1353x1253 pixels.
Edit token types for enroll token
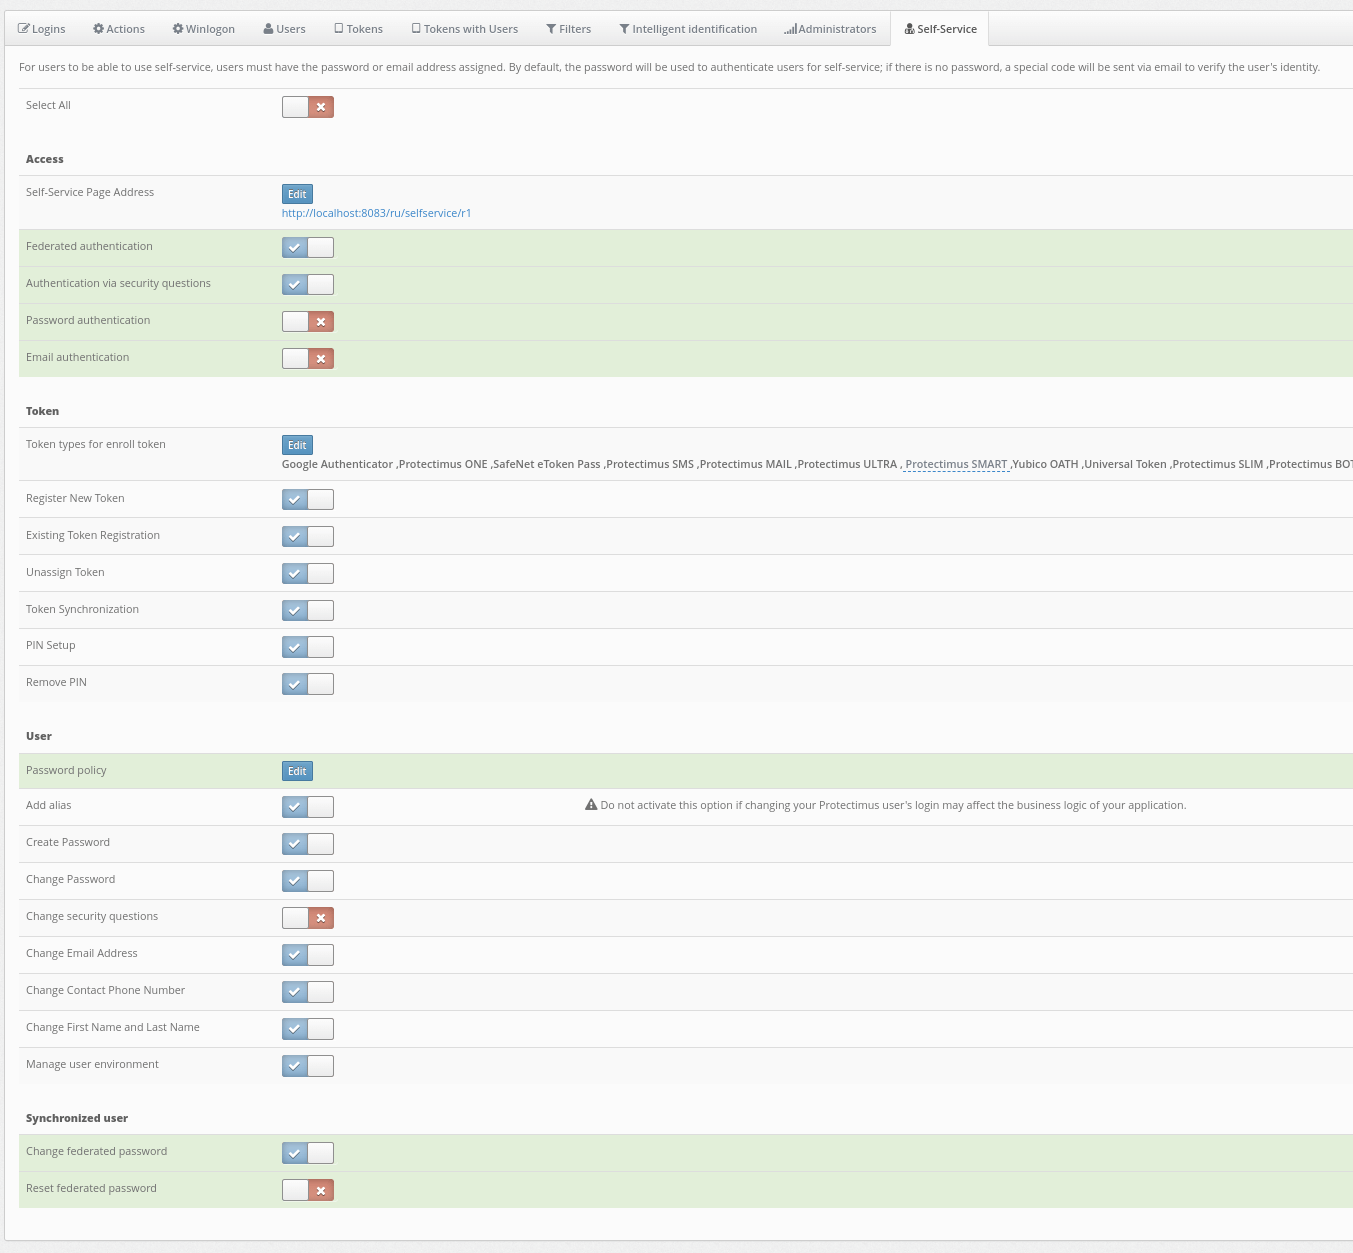(297, 445)
